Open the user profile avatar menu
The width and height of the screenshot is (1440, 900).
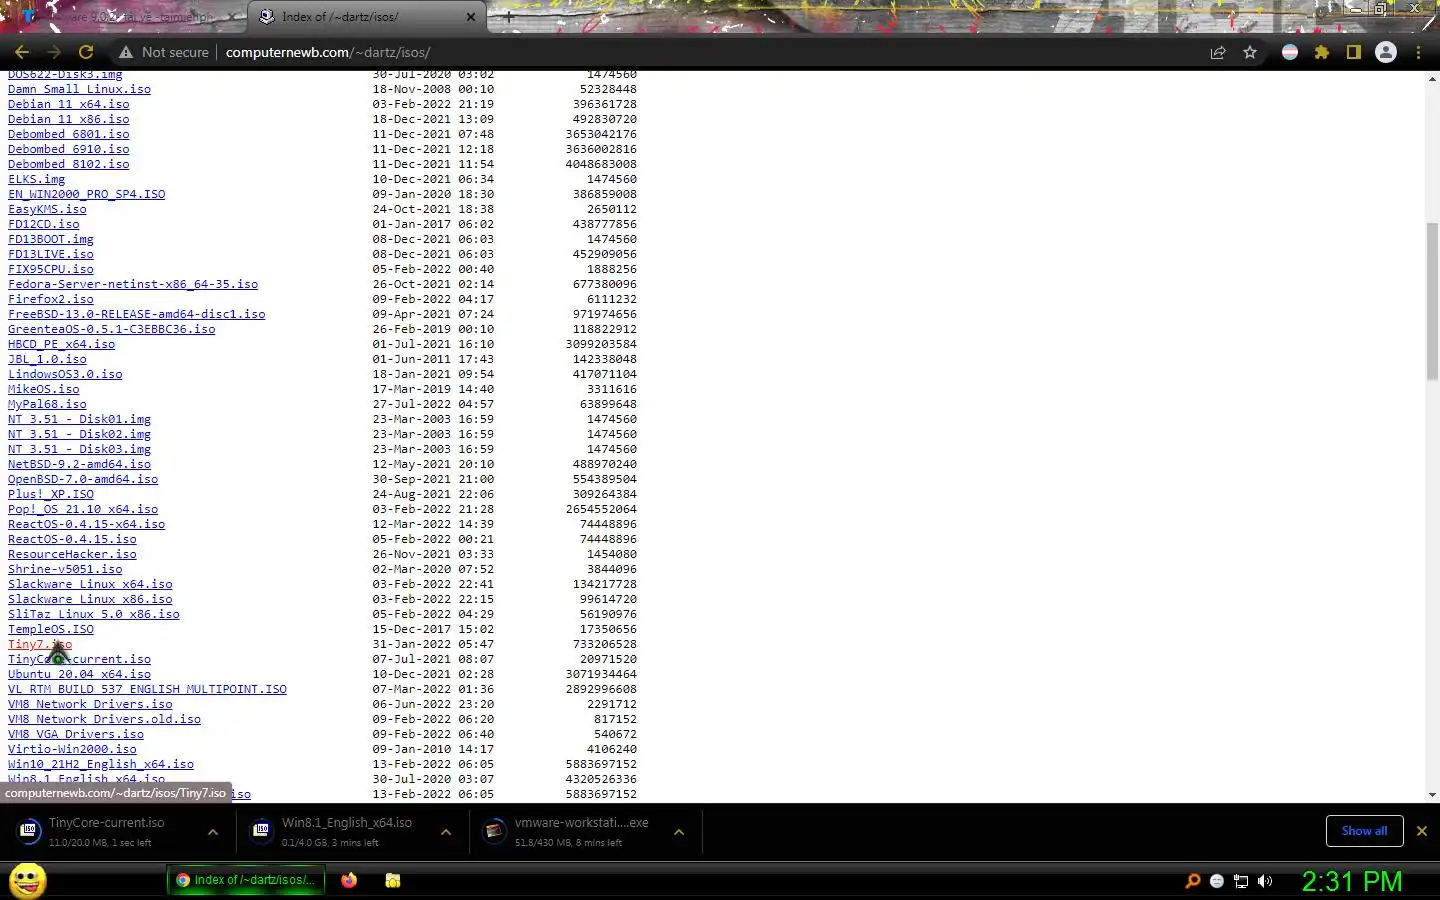tap(1386, 52)
